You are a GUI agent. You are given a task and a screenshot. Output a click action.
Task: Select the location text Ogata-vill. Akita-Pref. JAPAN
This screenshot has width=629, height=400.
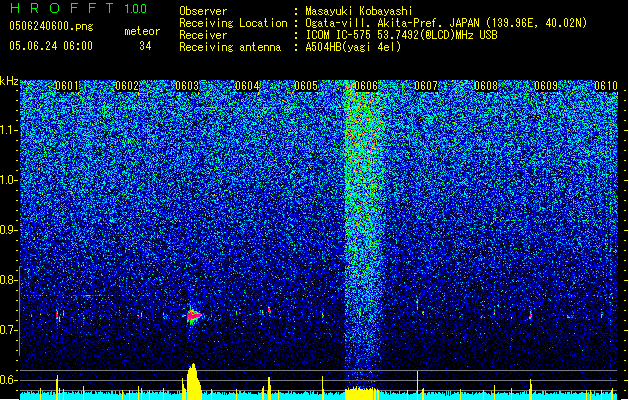point(393,23)
